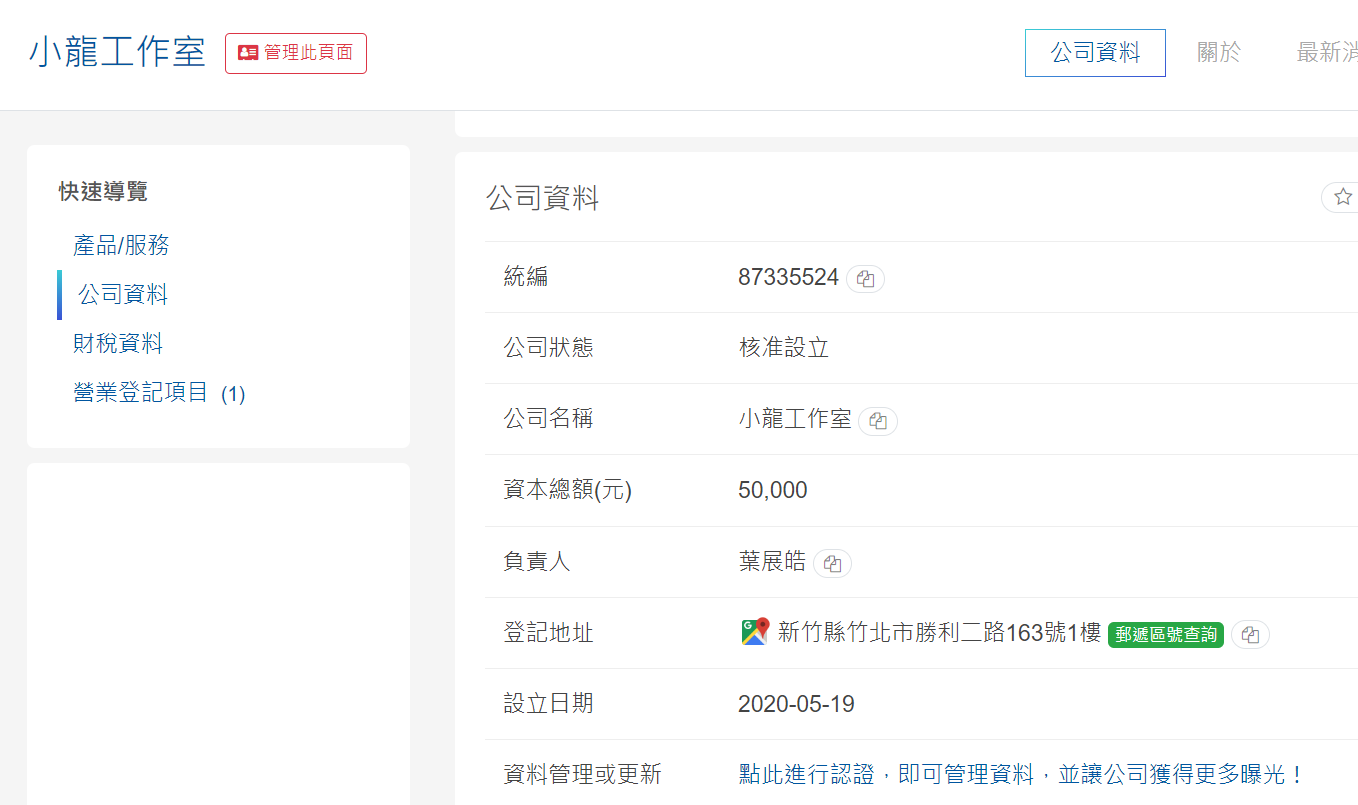The image size is (1358, 805).
Task: Open Google Maps icon beside address
Action: (755, 632)
